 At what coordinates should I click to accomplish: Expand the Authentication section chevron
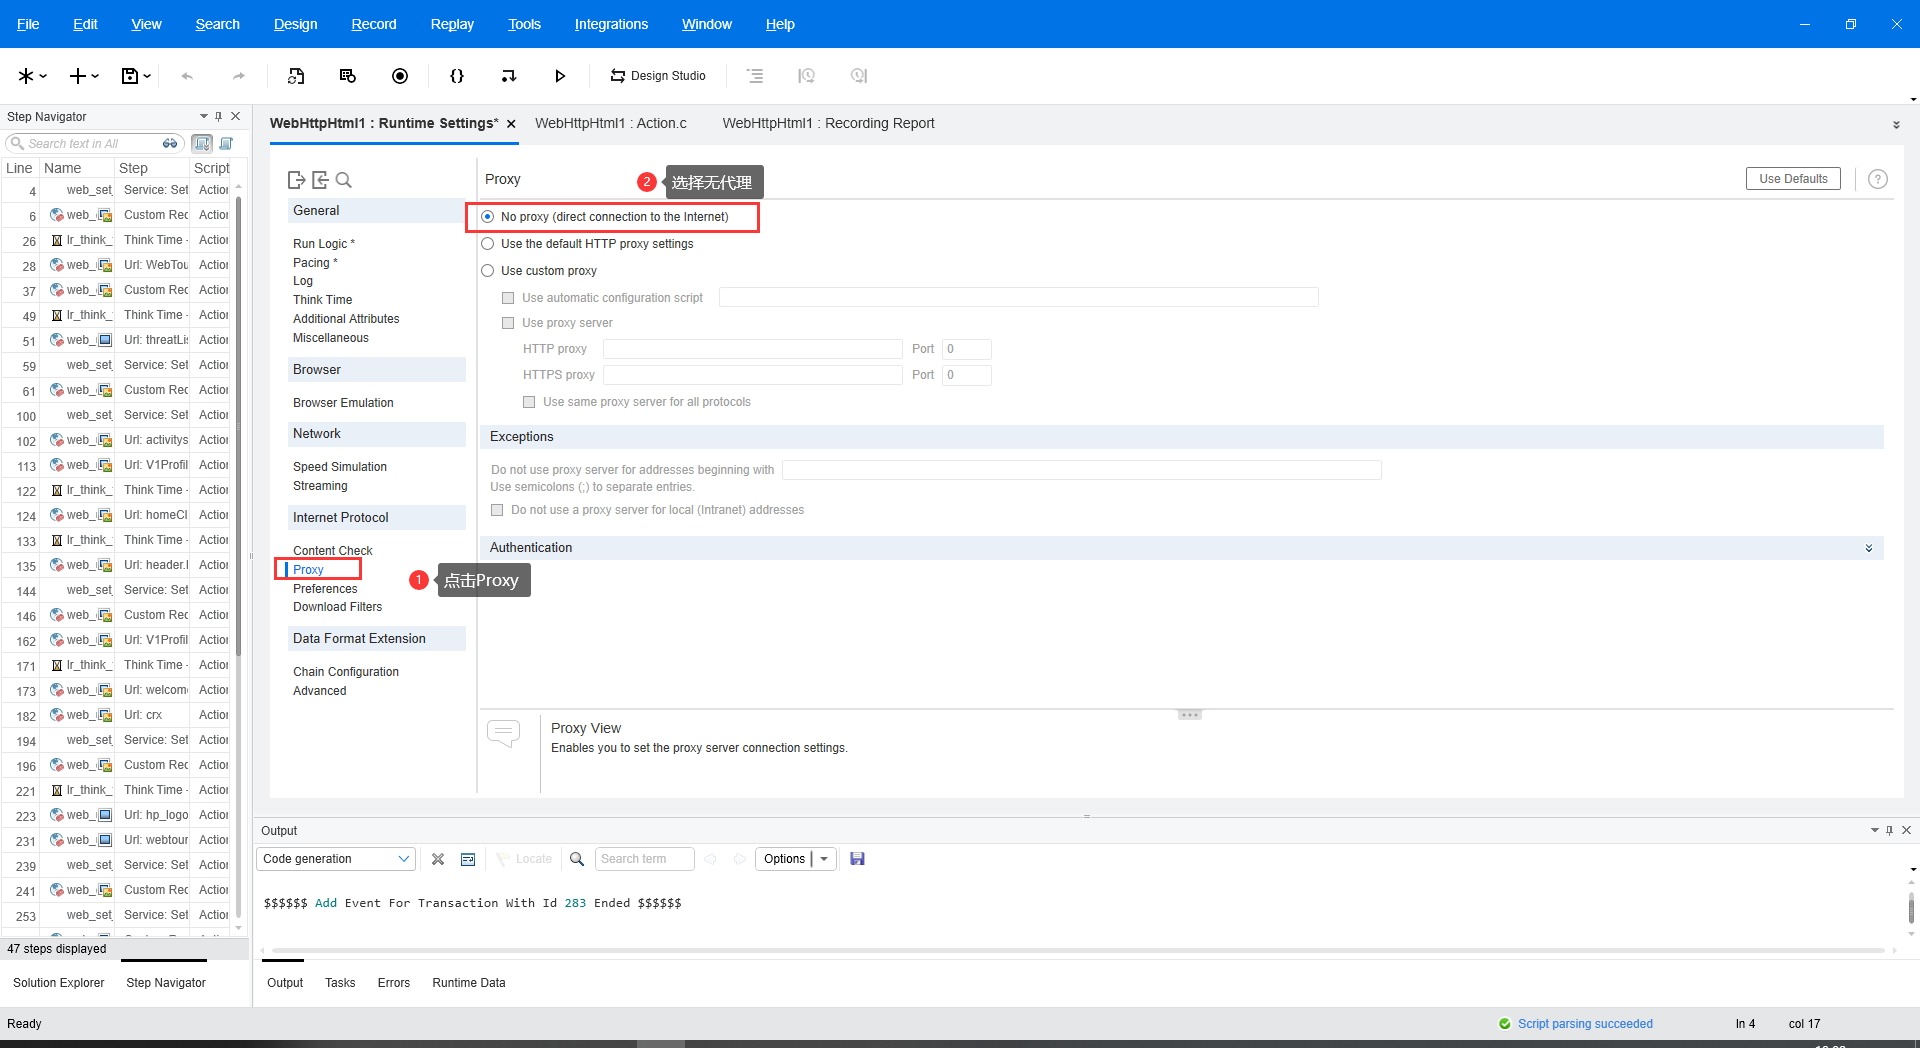coord(1869,548)
